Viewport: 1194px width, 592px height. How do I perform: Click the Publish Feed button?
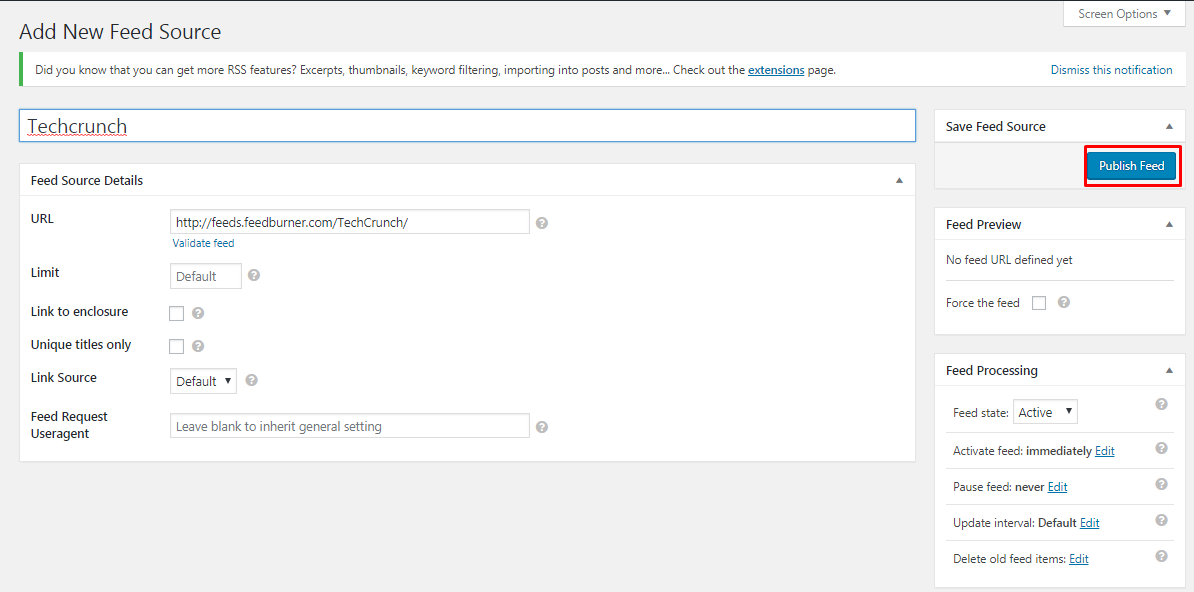pos(1132,166)
